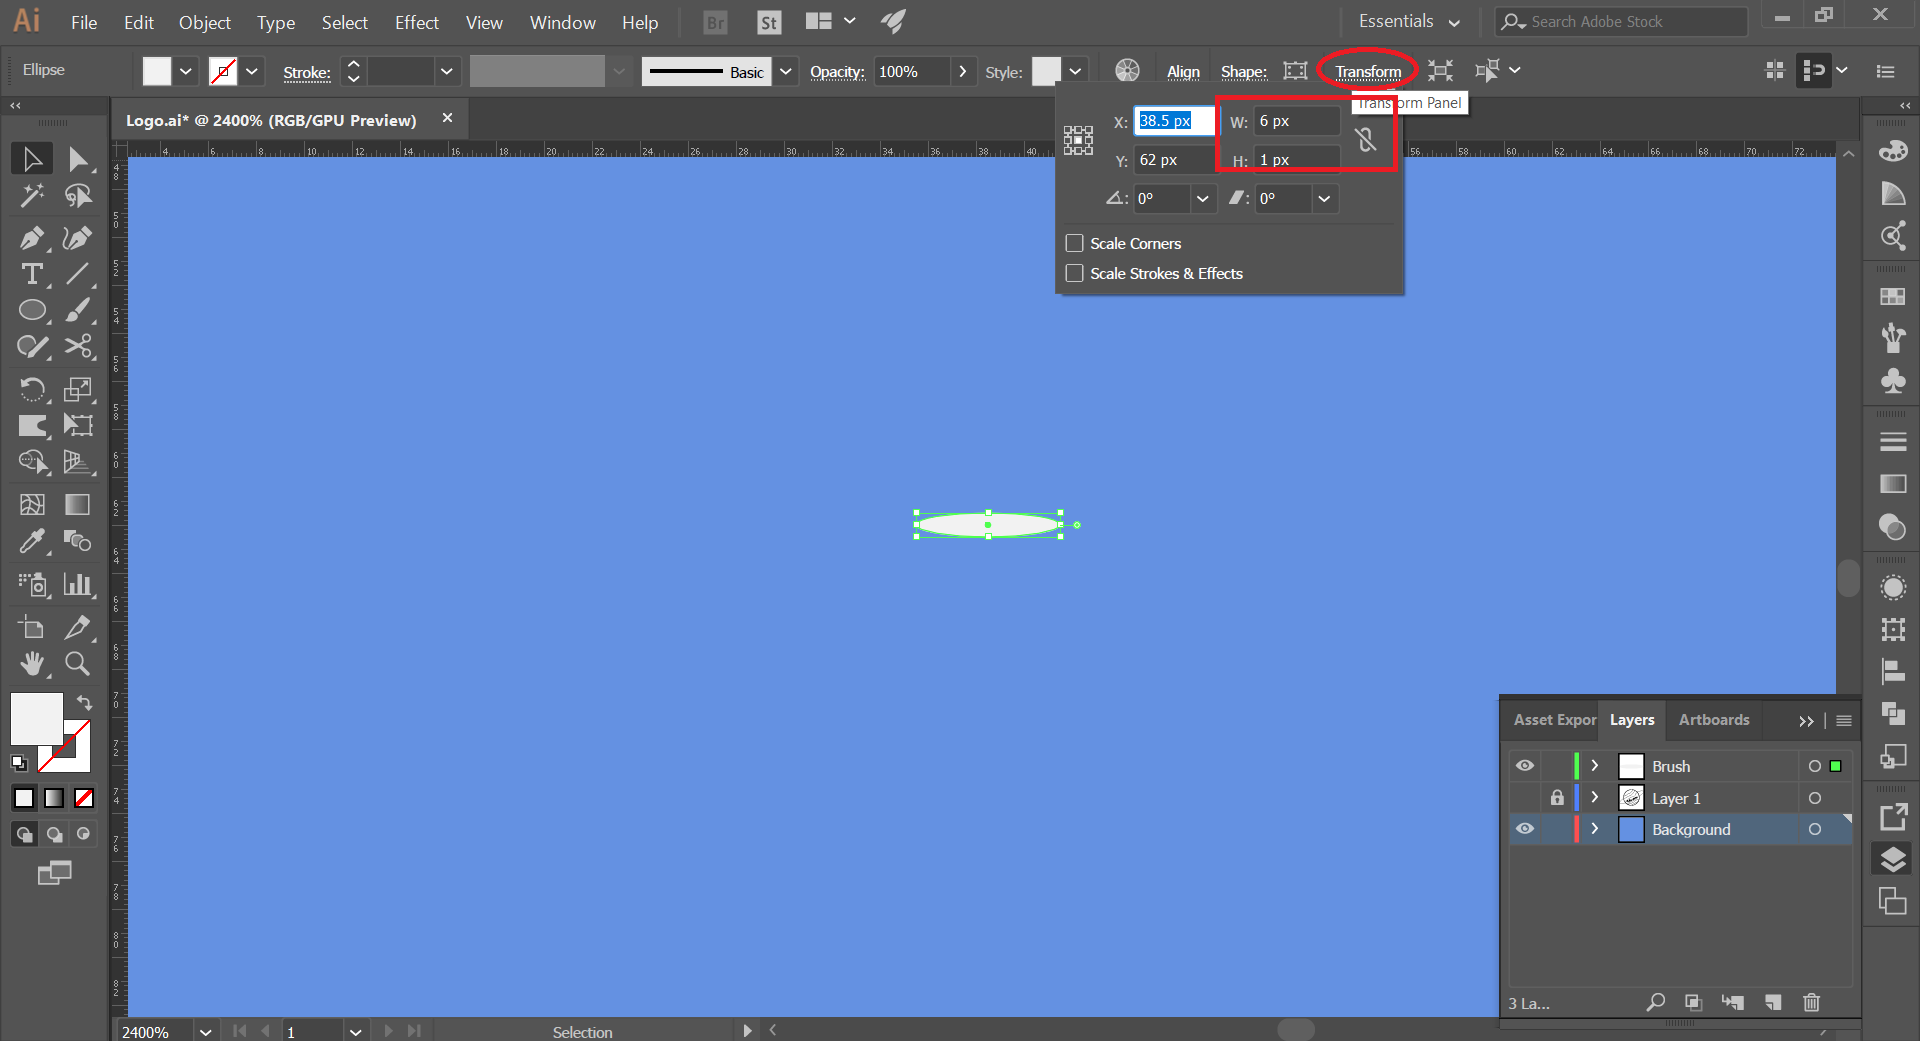Select the Scissors tool
The image size is (1920, 1041).
point(78,347)
